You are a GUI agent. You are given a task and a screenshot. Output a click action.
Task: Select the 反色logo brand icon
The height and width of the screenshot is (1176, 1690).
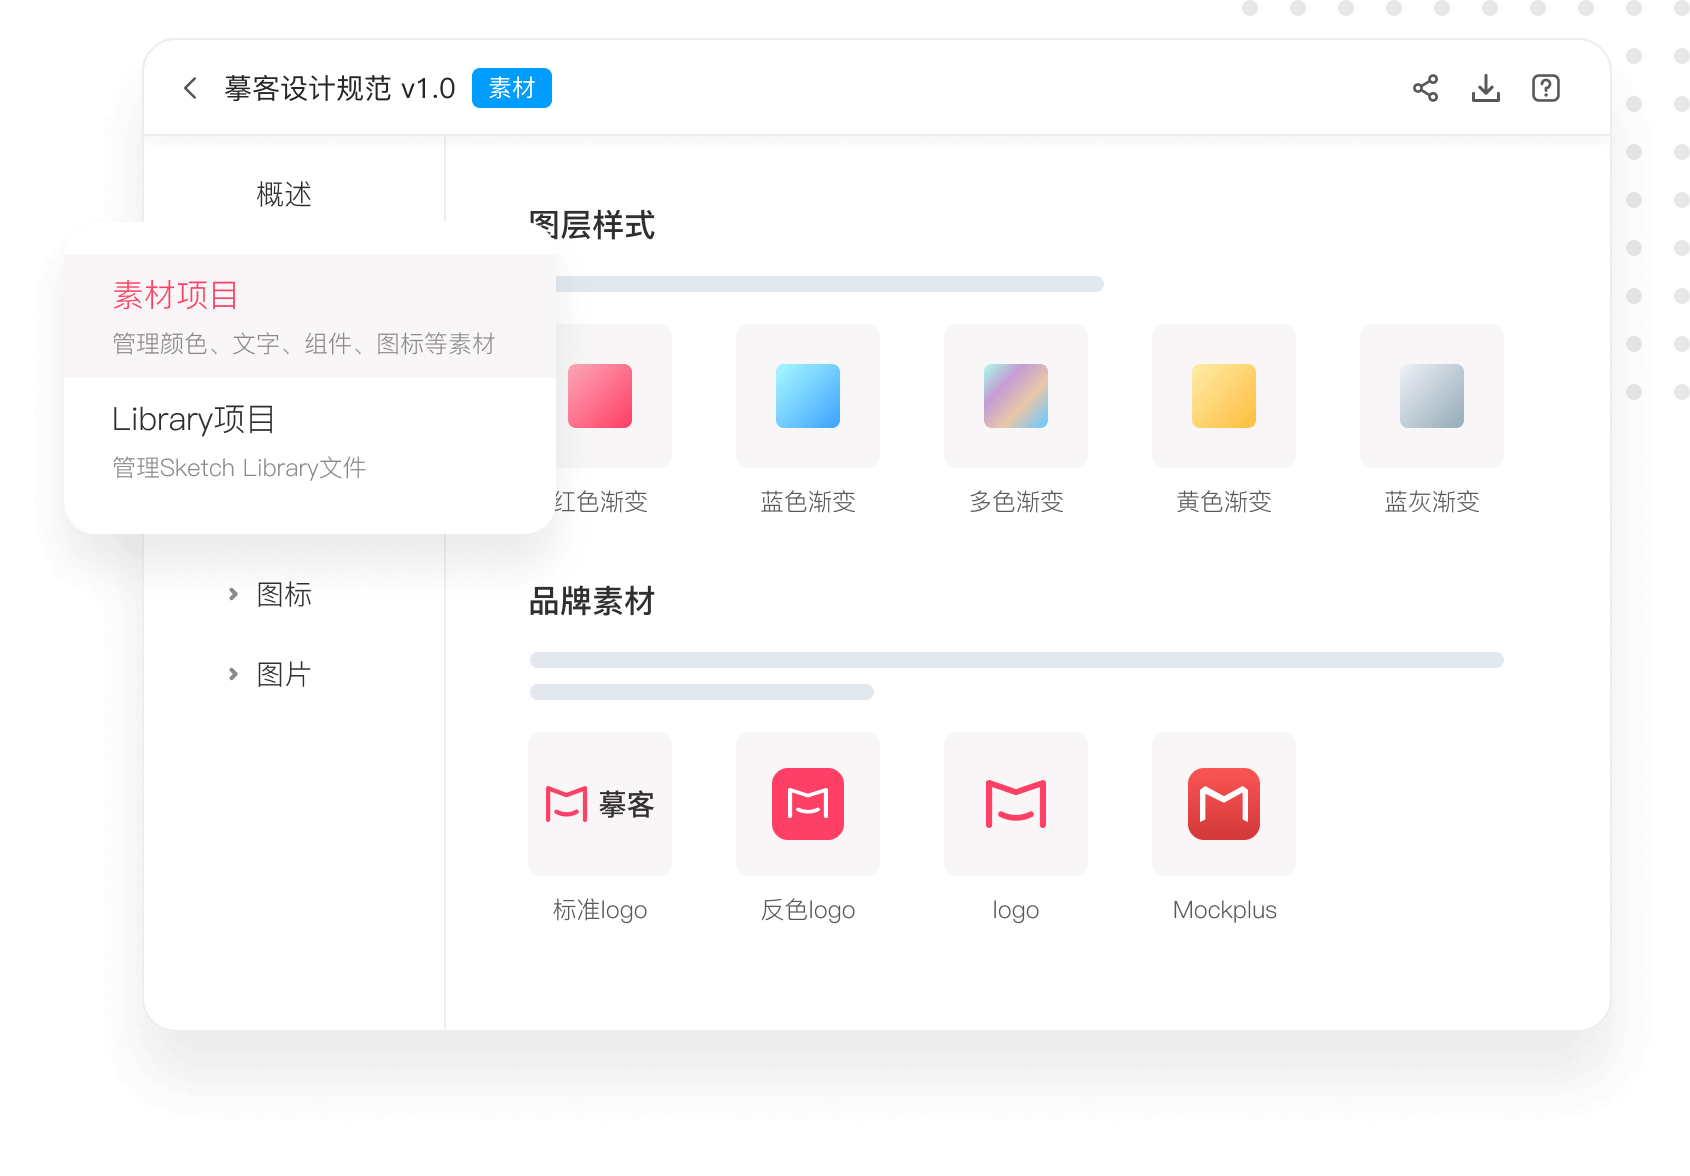click(808, 804)
